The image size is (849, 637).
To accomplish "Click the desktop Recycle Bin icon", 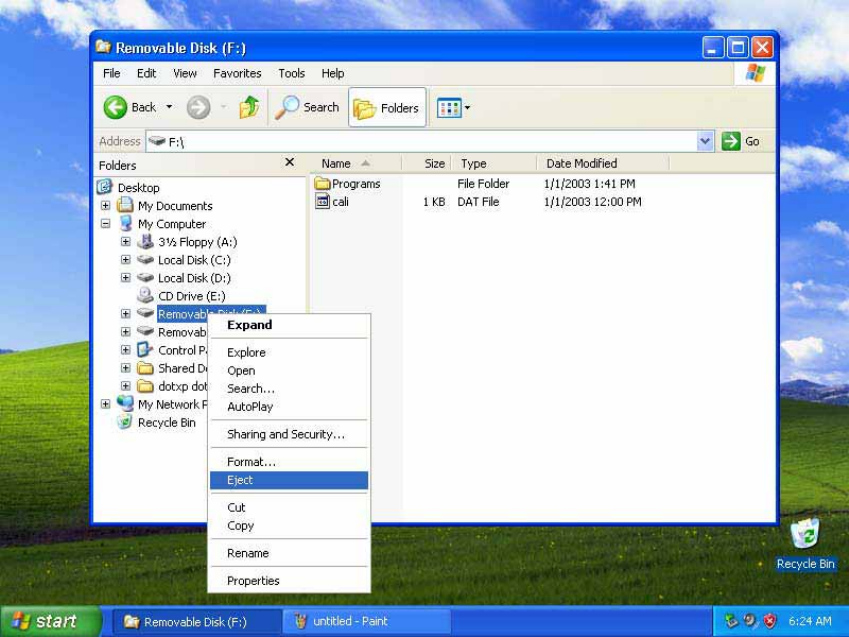I will click(x=805, y=534).
